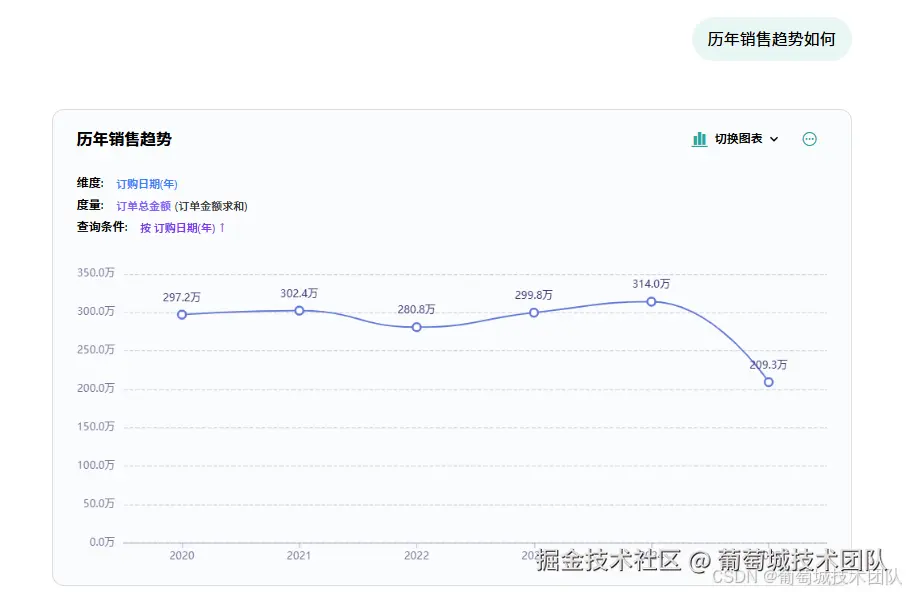Click the bar chart icon beside 切换图表
Viewport: 906px width, 592px height.
click(699, 139)
